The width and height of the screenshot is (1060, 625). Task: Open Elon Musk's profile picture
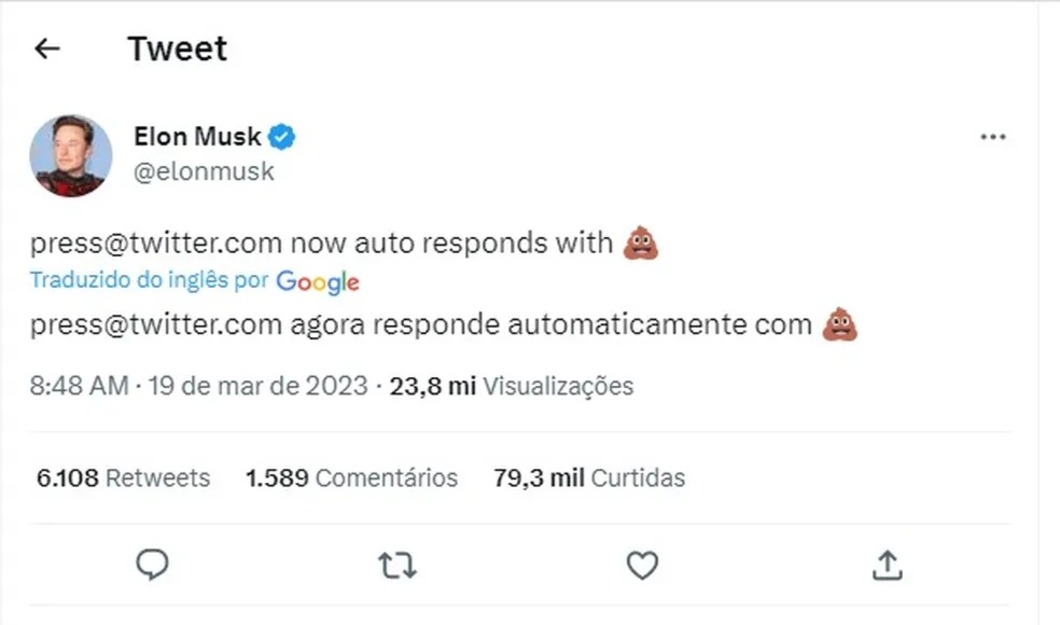(x=70, y=155)
